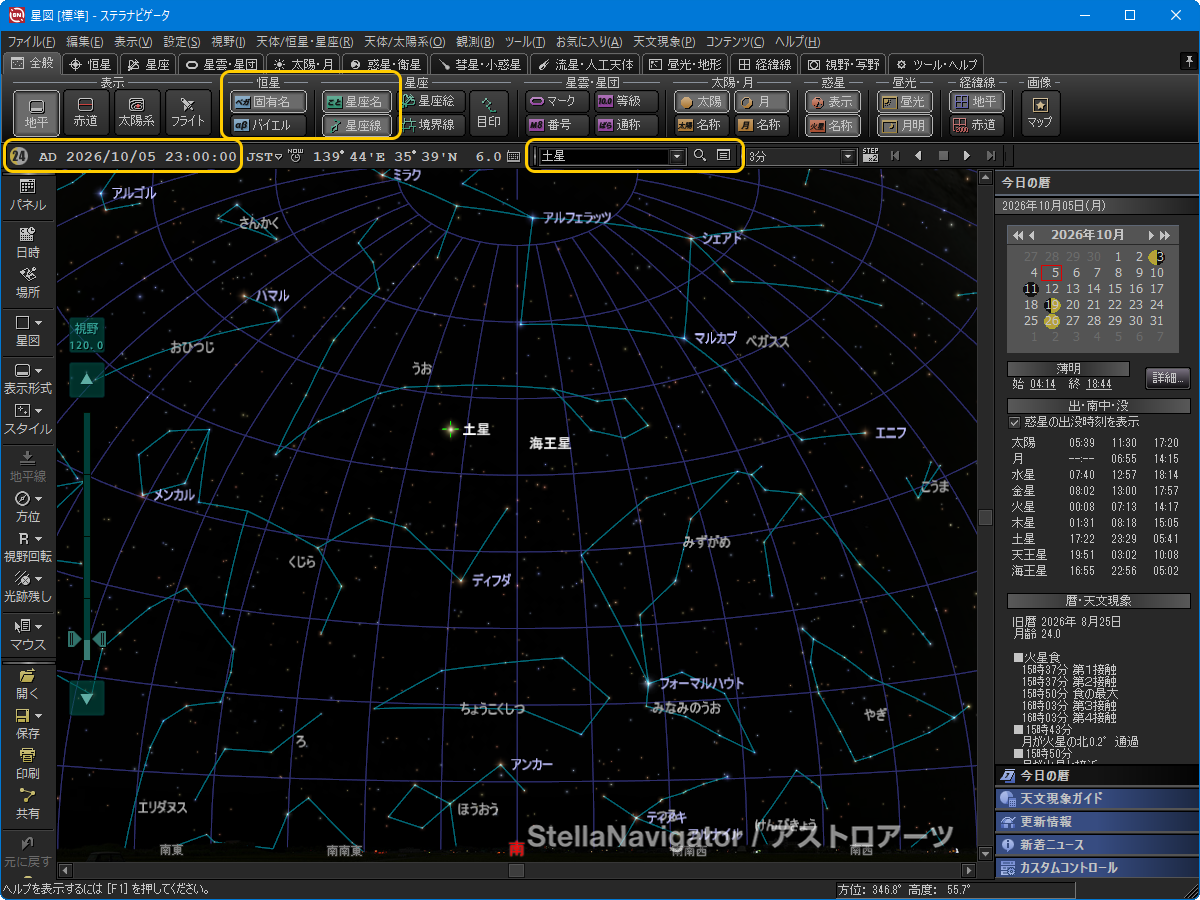Viewport: 1200px width, 900px height.
Task: Expand the 土星 object search dropdown
Action: 677,156
